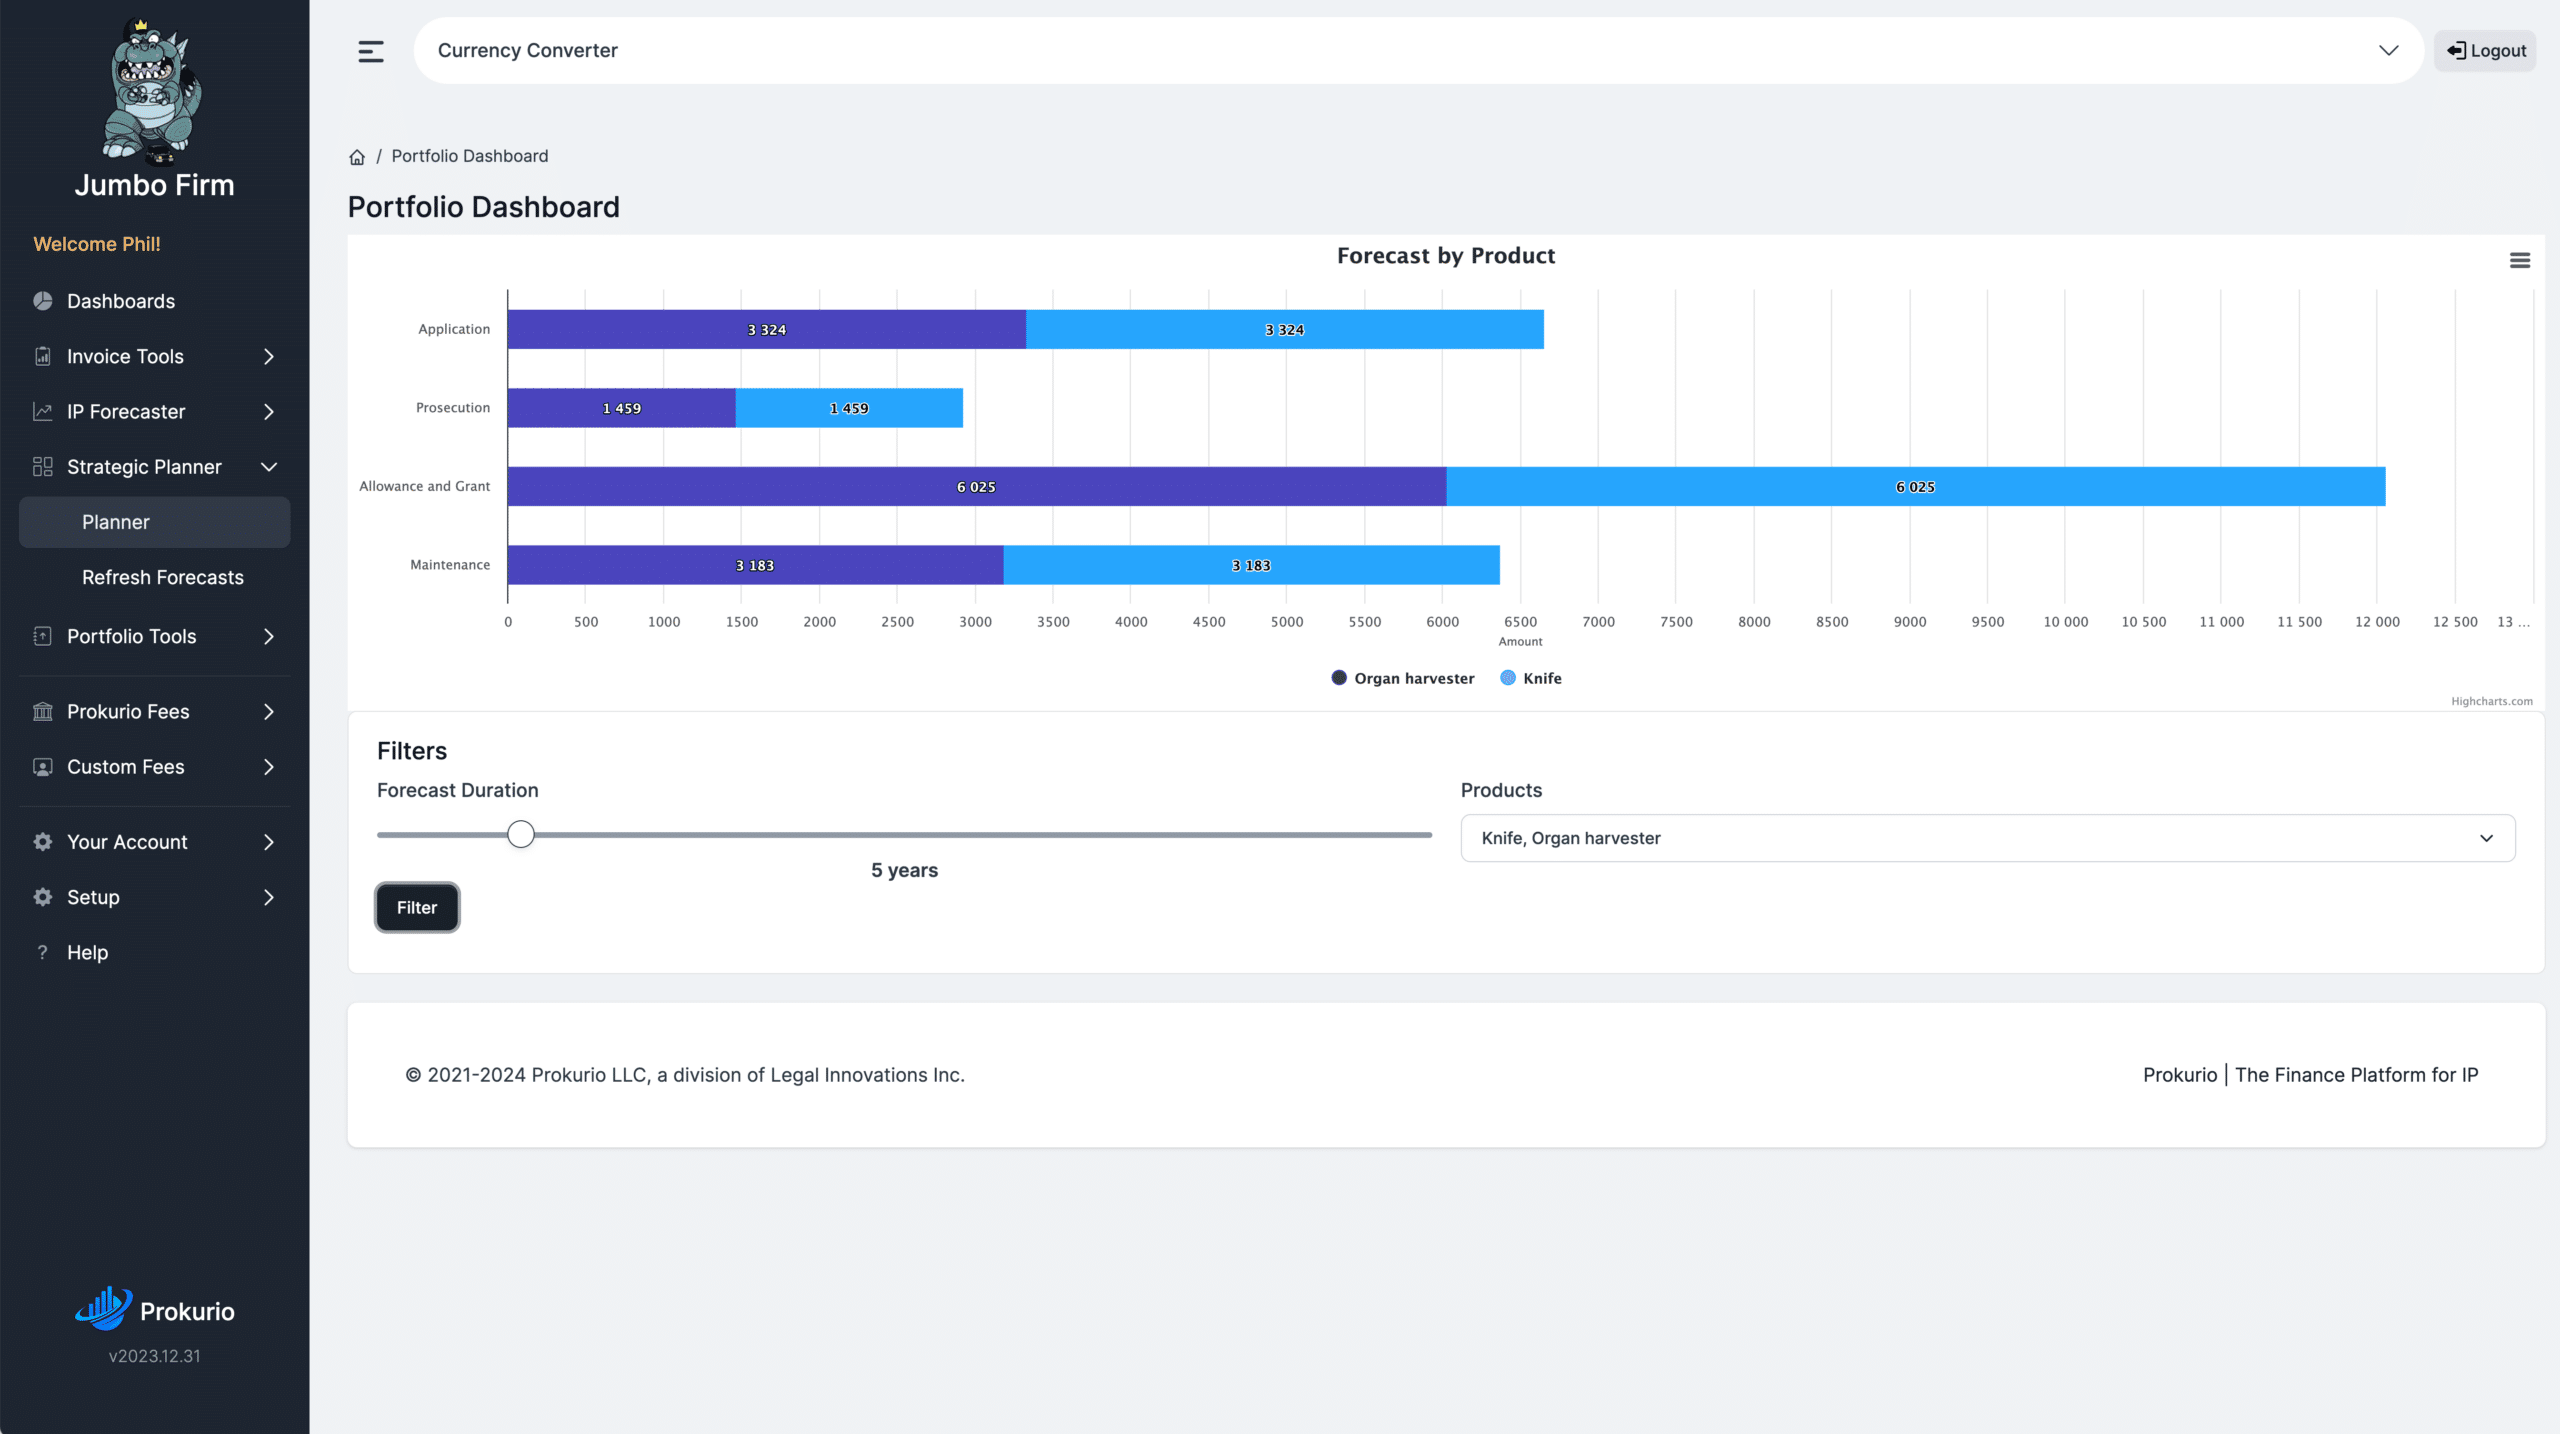The image size is (2560, 1434).
Task: Click the home icon in breadcrumb
Action: pyautogui.click(x=357, y=157)
